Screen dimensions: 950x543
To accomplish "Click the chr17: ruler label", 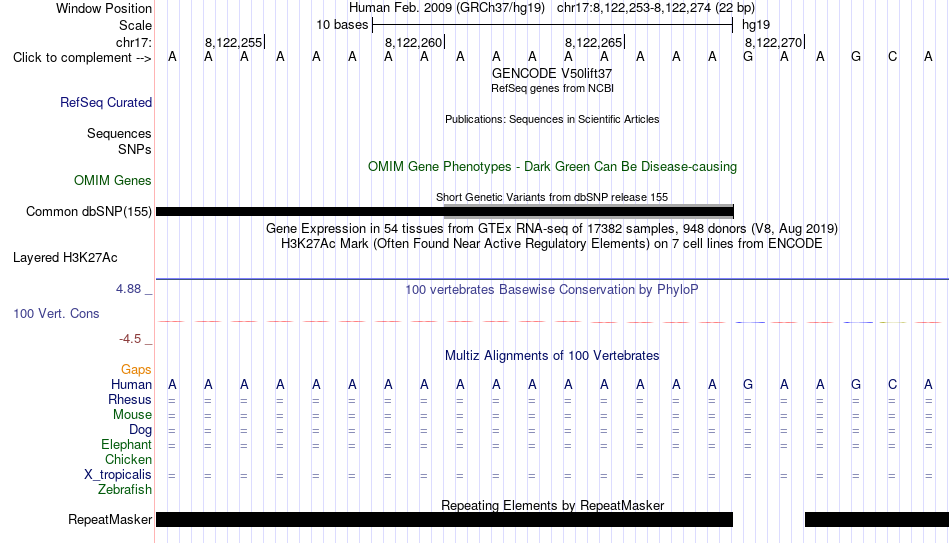I will point(134,42).
